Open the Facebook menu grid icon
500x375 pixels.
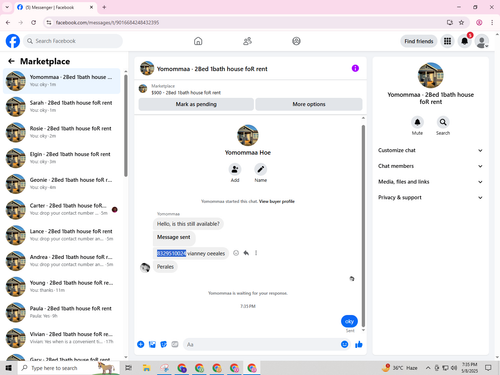point(447,41)
